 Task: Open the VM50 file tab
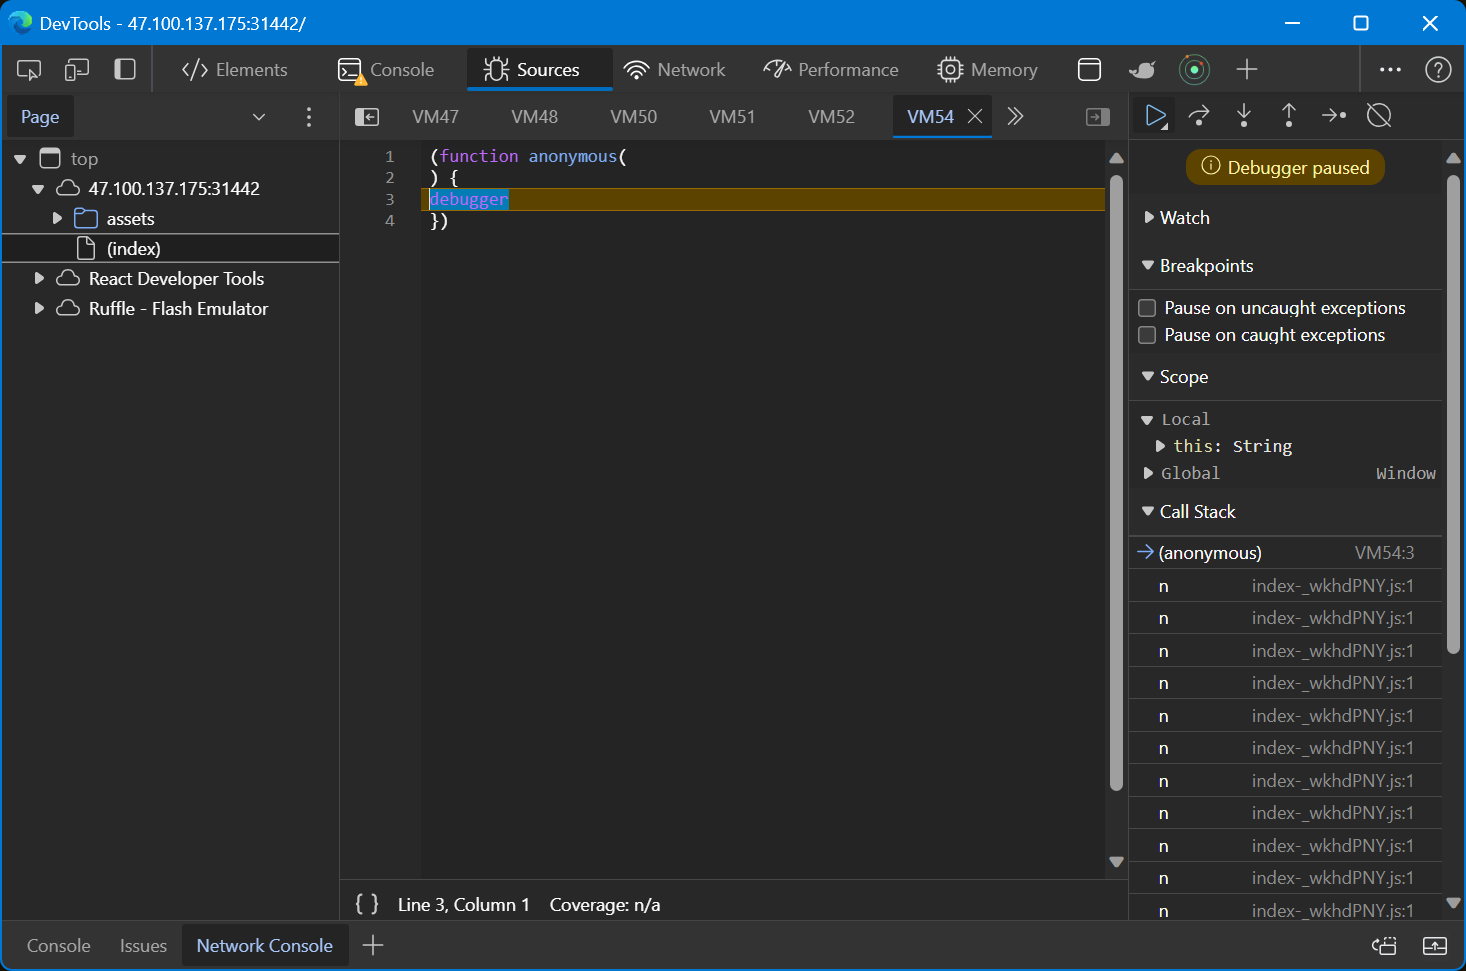633,117
